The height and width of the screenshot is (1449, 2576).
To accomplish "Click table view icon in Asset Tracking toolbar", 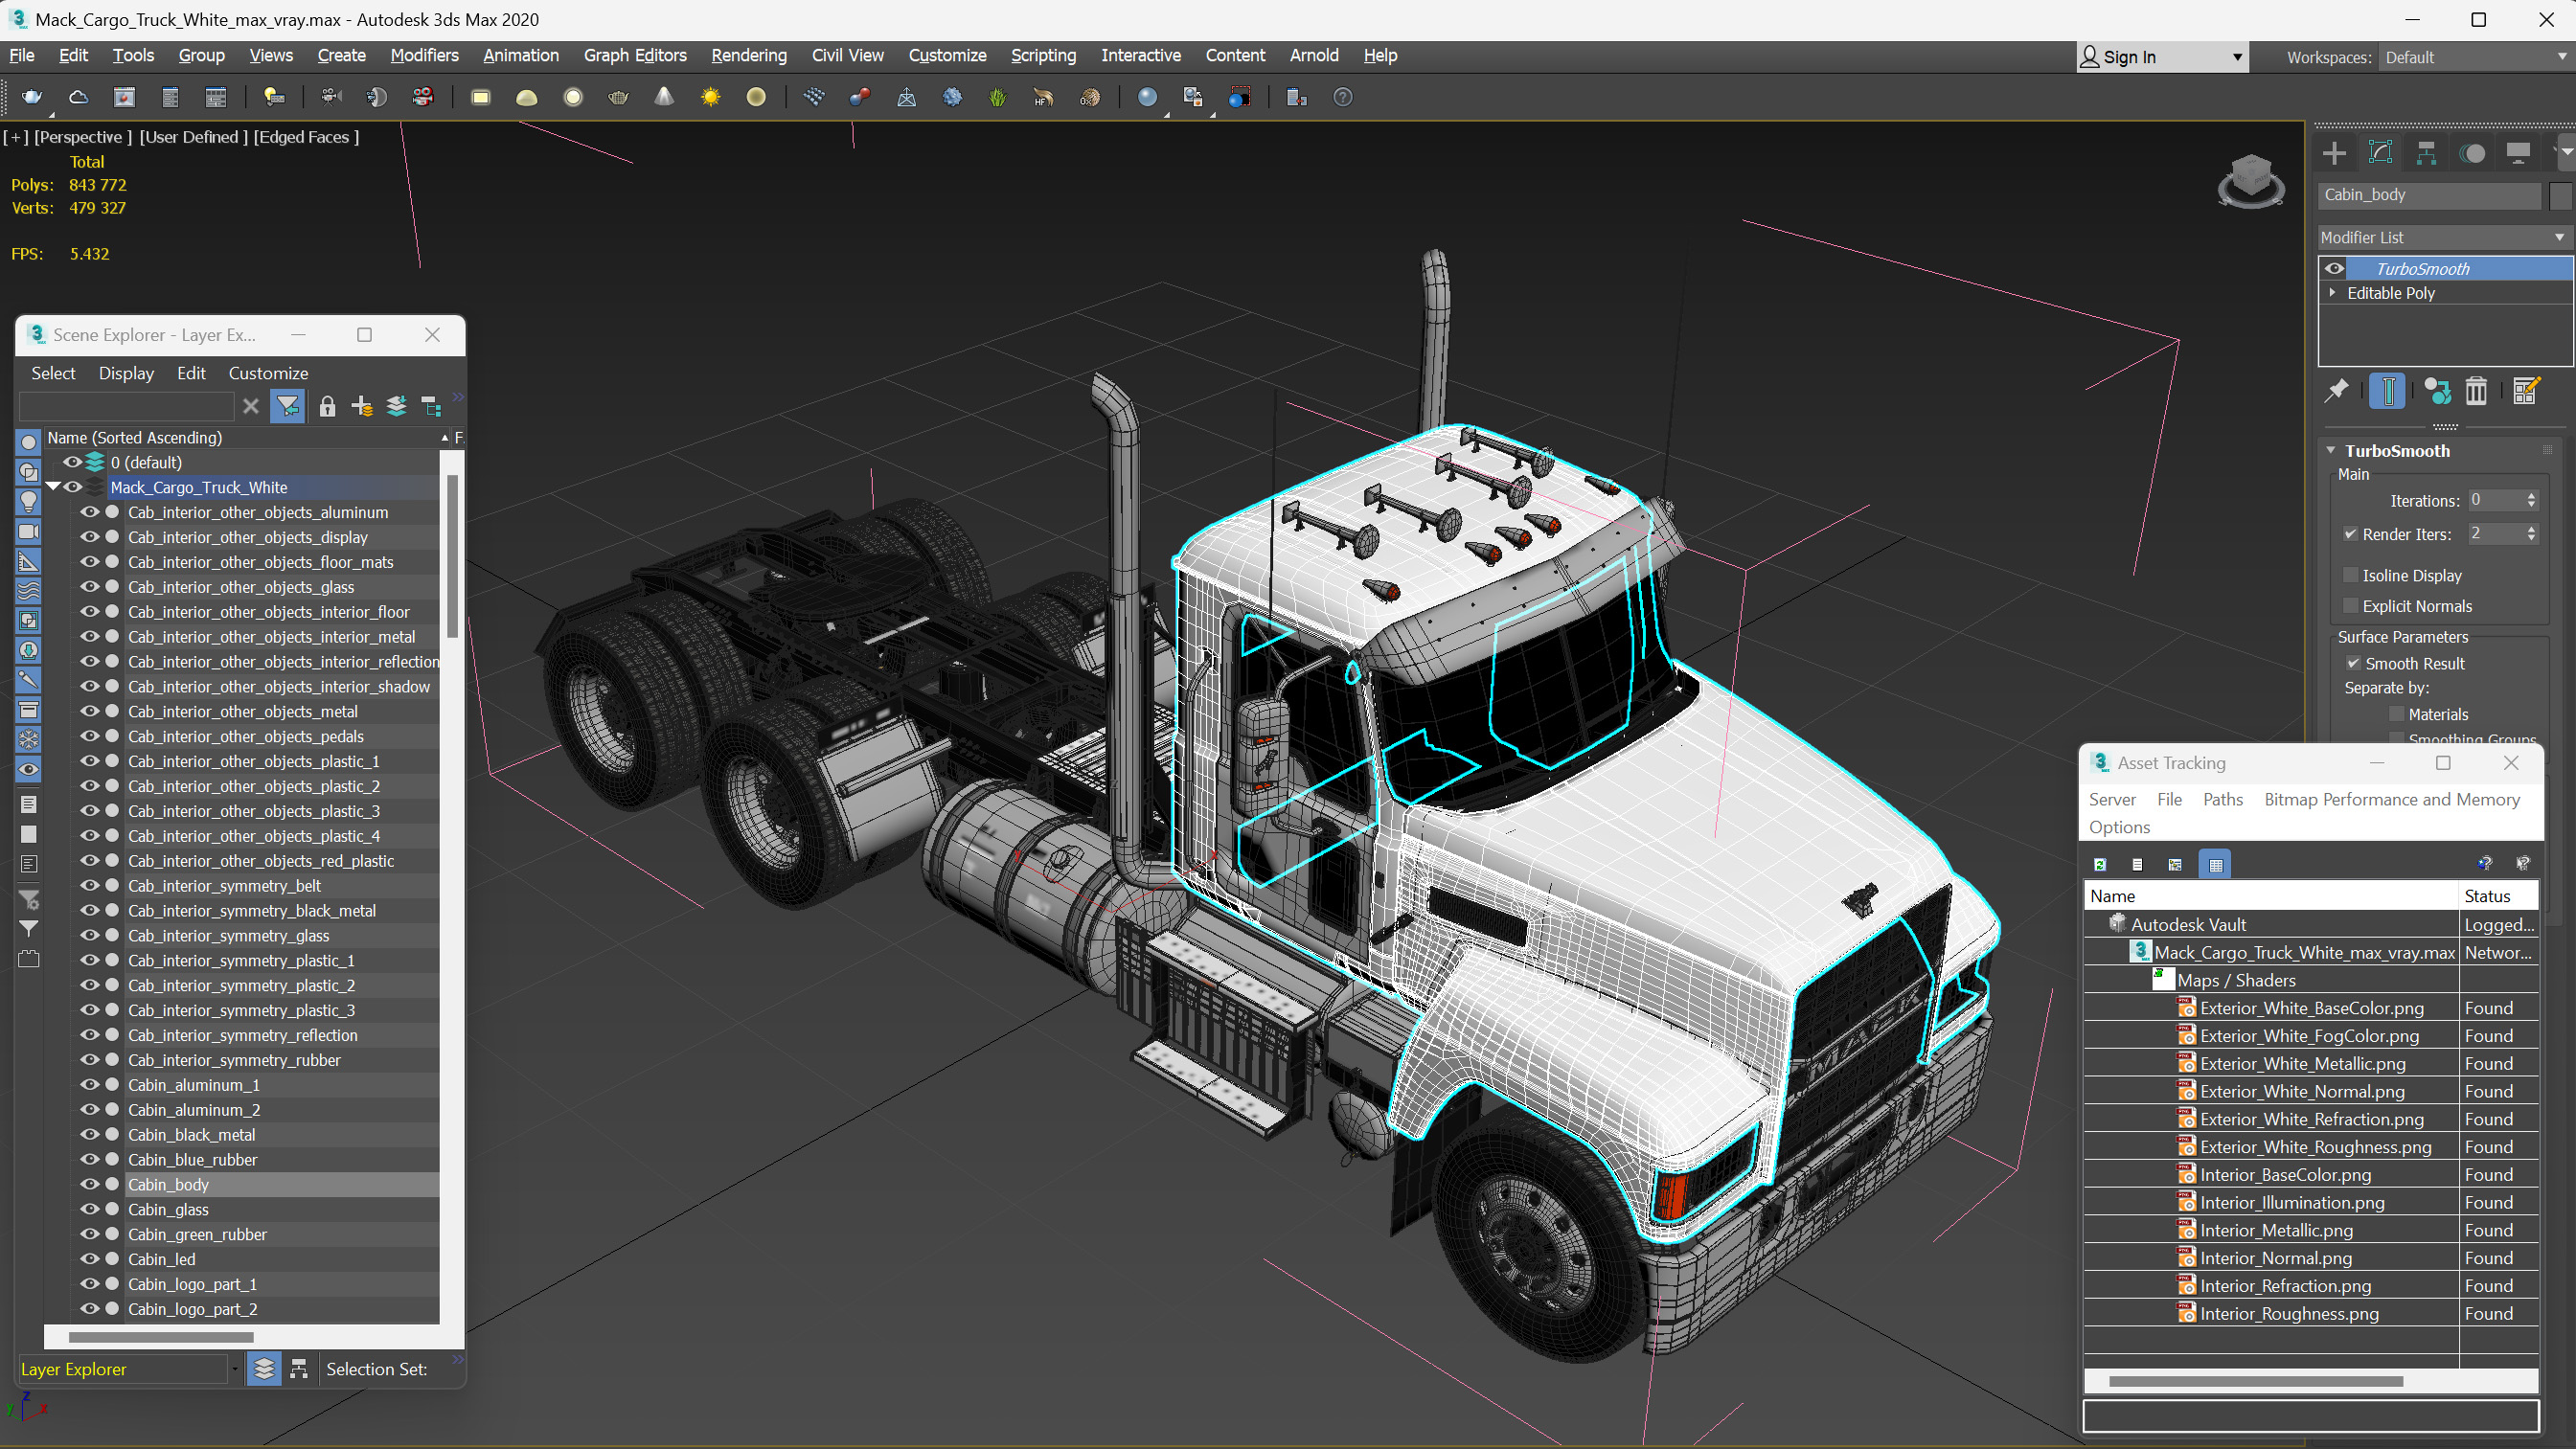I will coord(2216,864).
